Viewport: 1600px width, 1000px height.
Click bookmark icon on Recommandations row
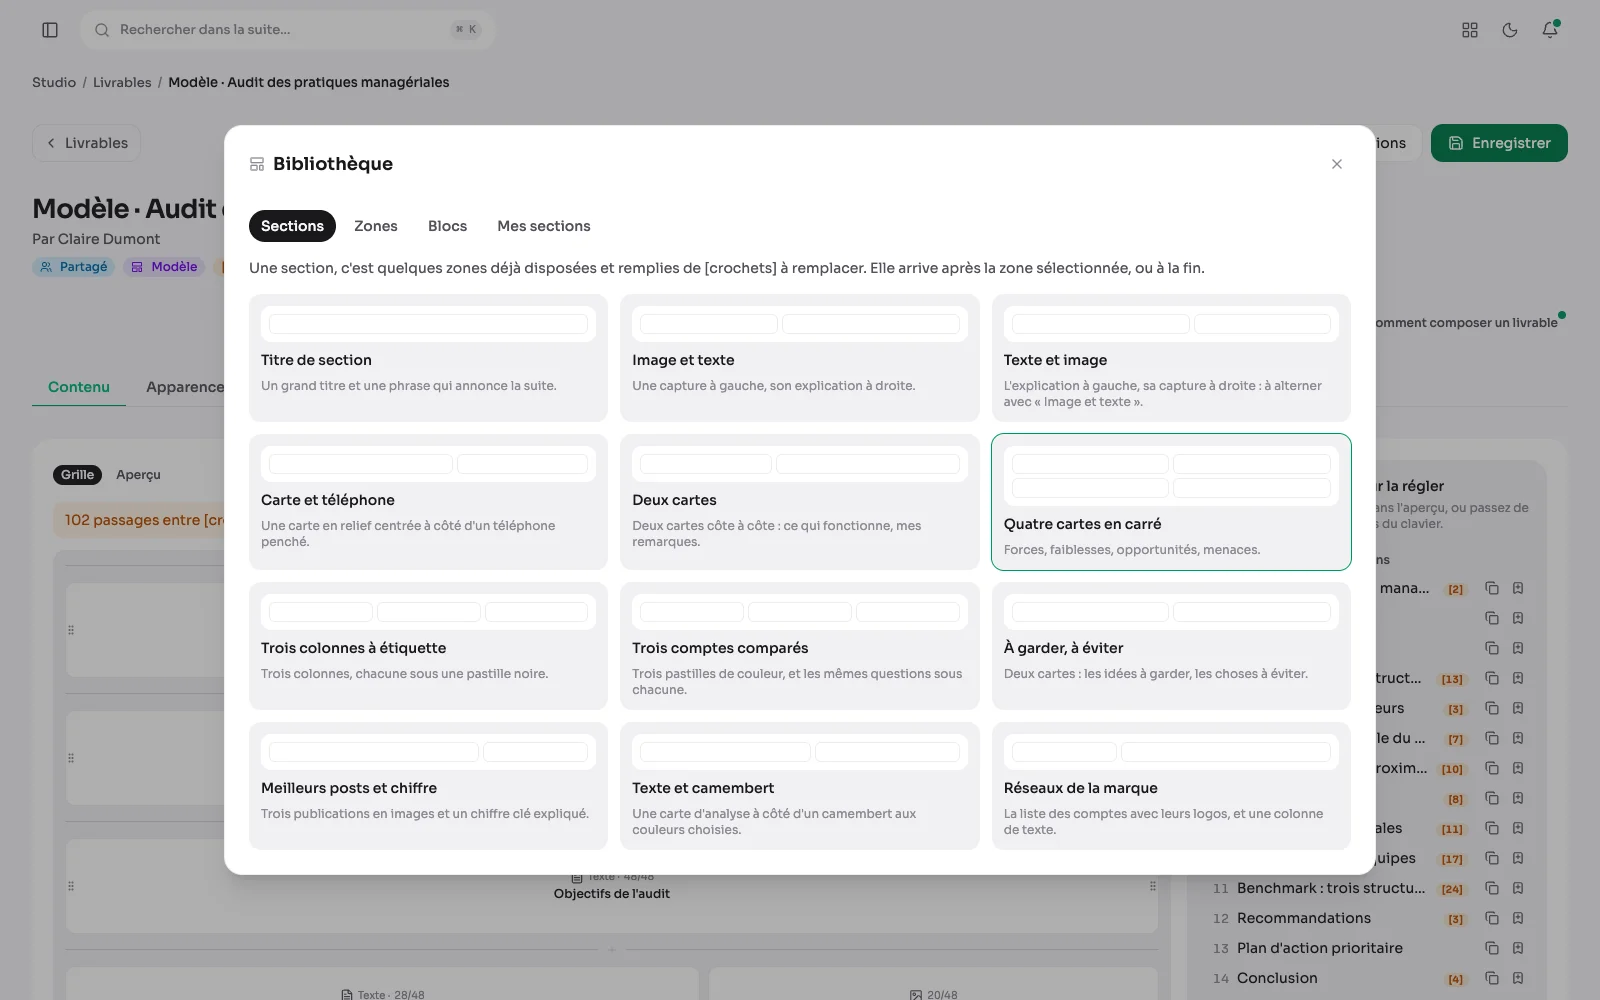click(x=1518, y=918)
